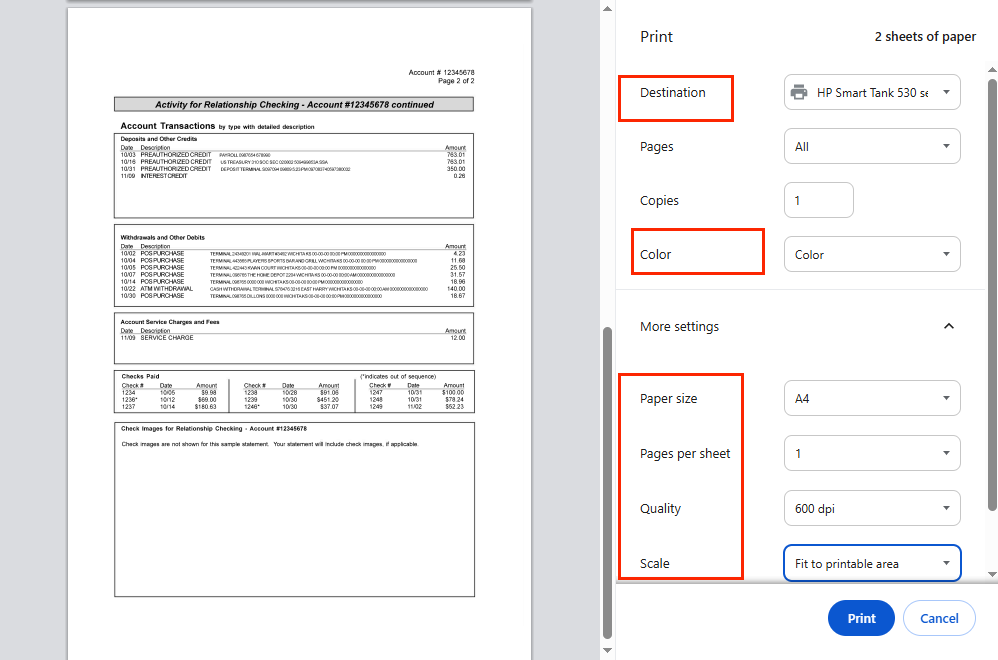The height and width of the screenshot is (660, 998).
Task: Open the Pages dropdown showing All
Action: click(x=872, y=146)
